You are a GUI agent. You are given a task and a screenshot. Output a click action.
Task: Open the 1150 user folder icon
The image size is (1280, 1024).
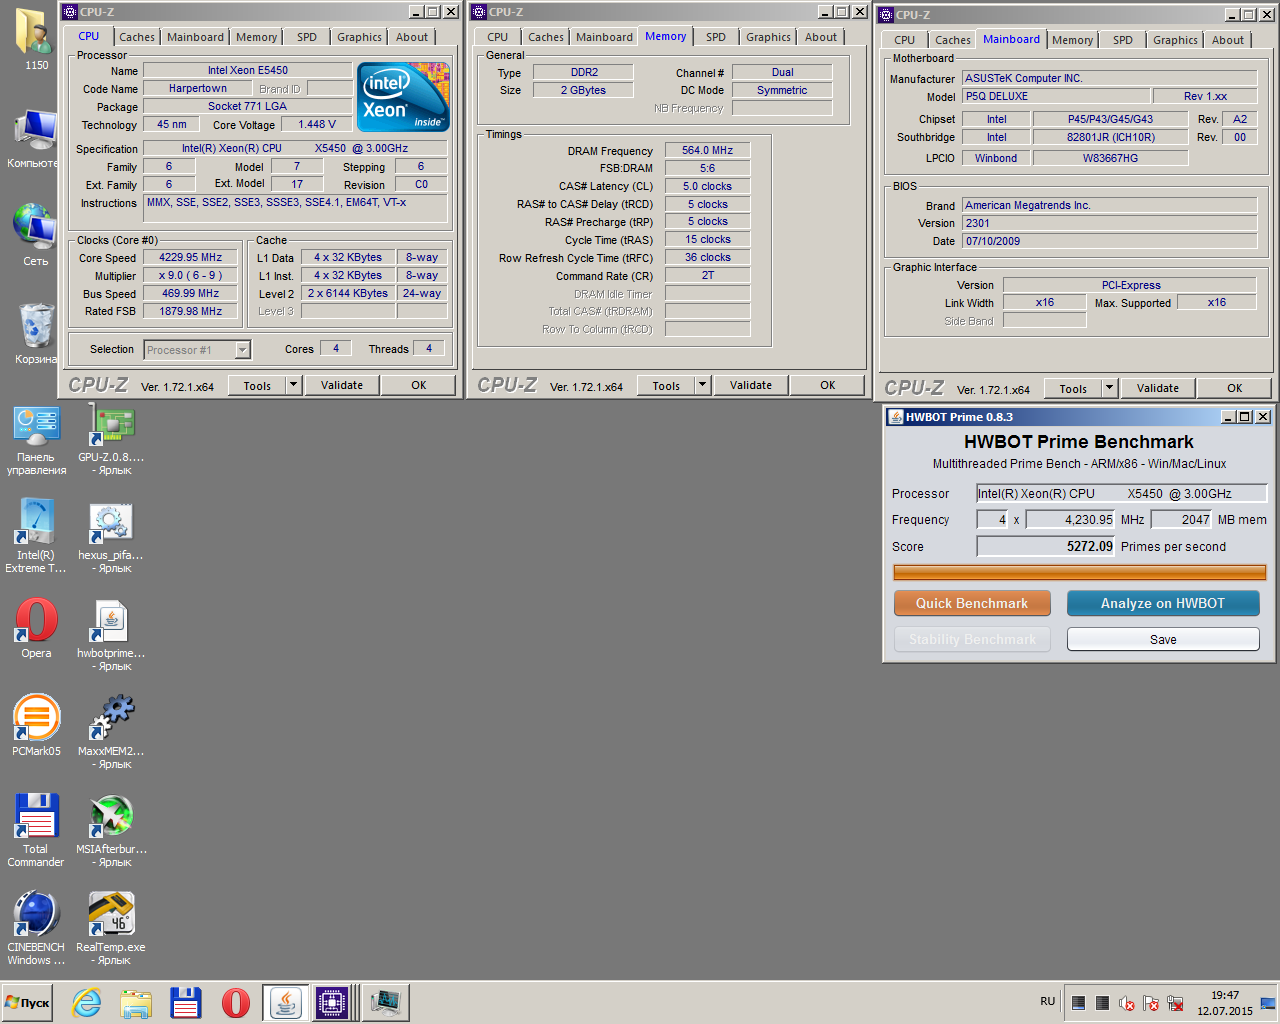click(x=36, y=40)
